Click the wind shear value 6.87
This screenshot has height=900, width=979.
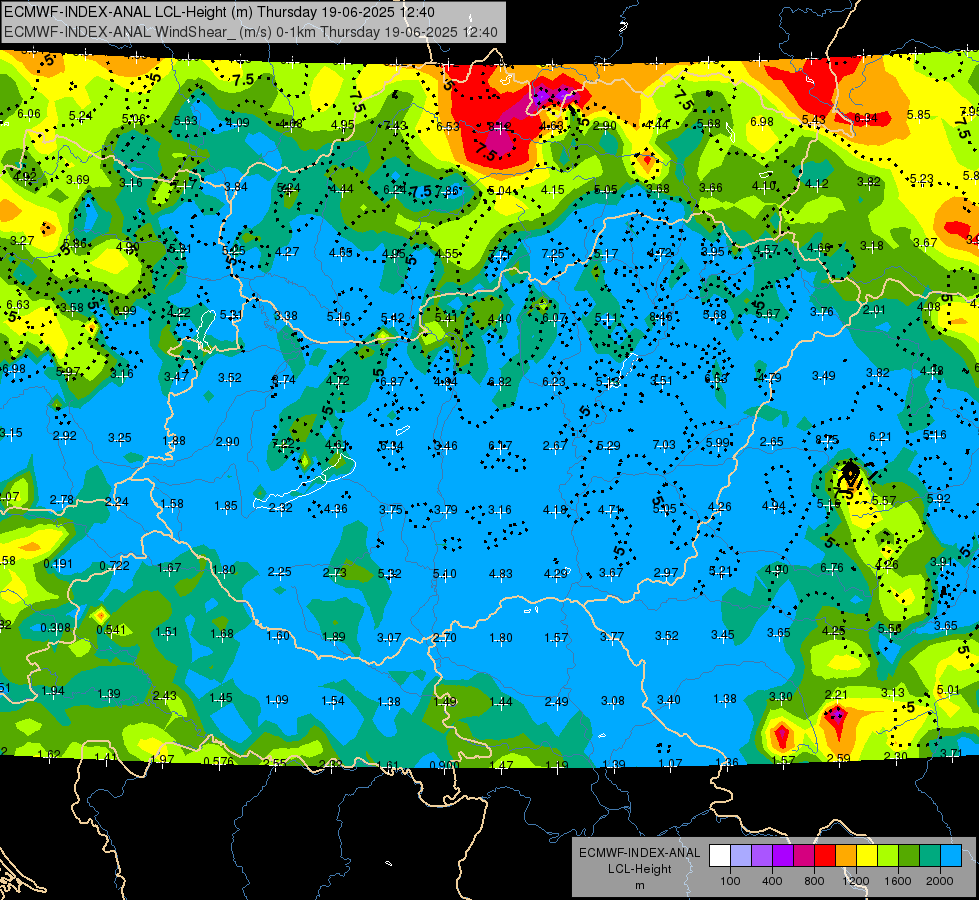[x=392, y=382]
